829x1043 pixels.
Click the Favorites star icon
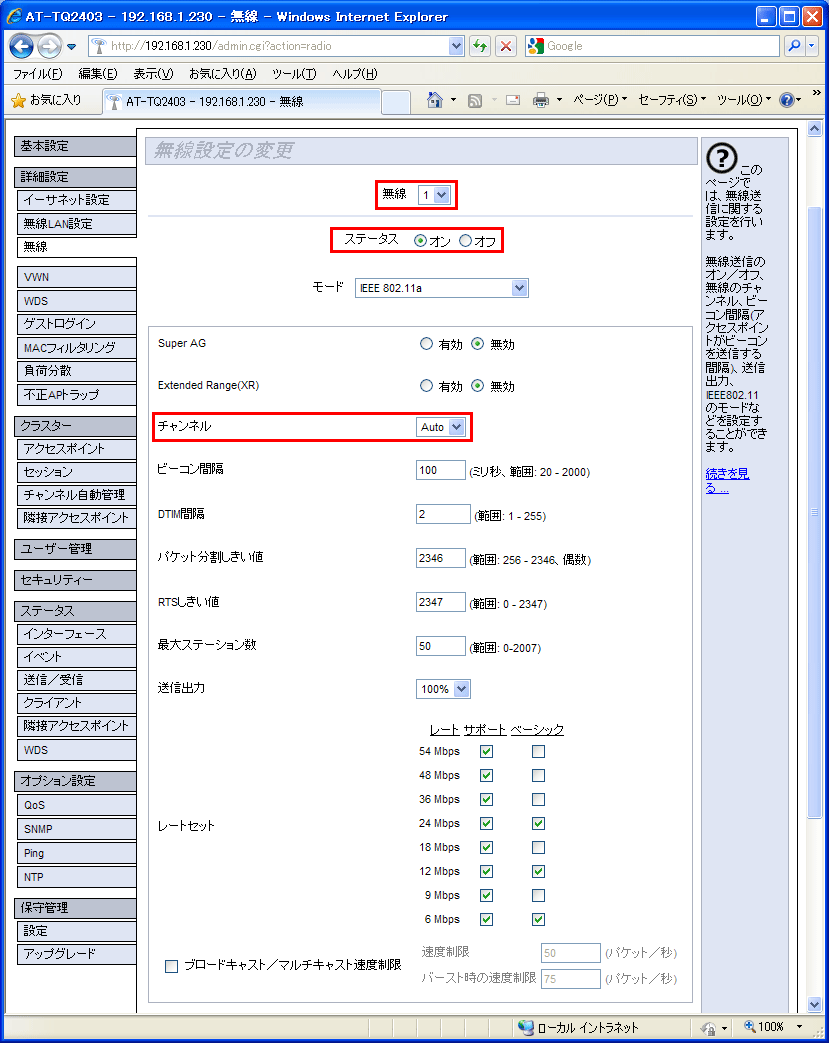19,100
